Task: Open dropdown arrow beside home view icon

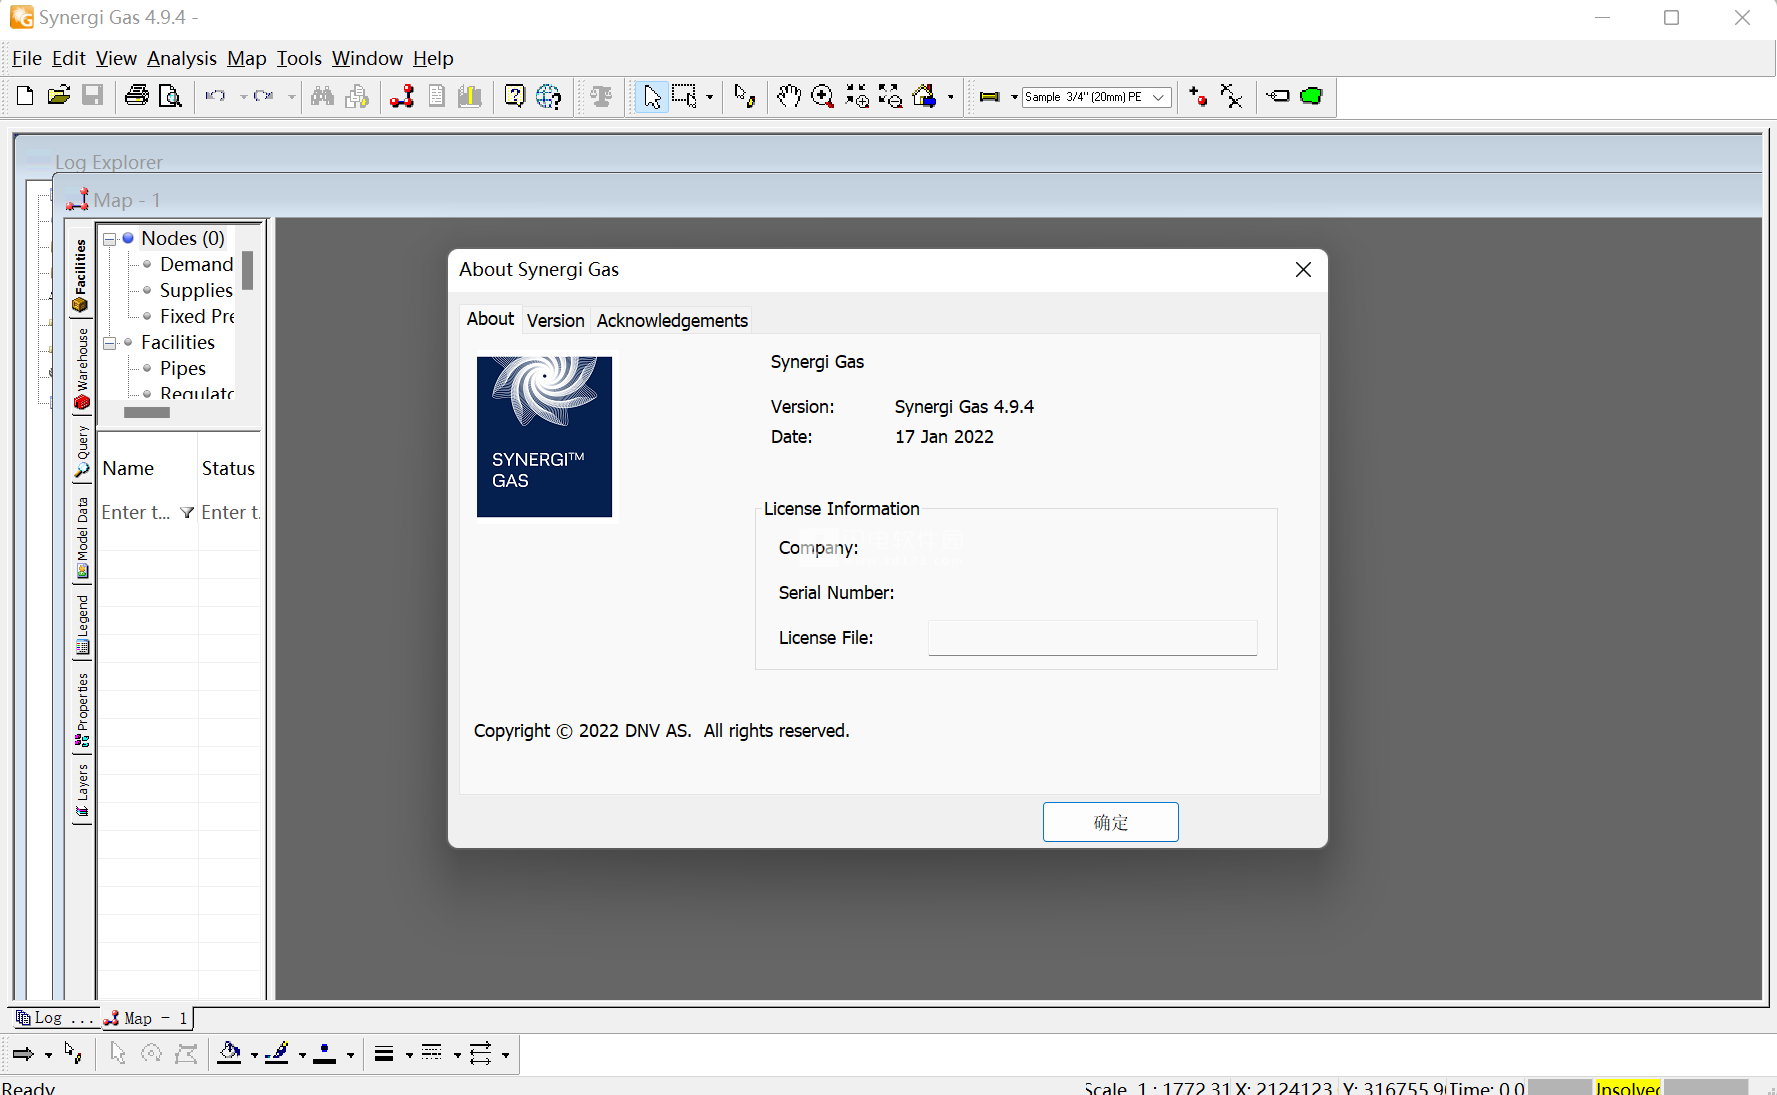Action: pyautogui.click(x=950, y=97)
